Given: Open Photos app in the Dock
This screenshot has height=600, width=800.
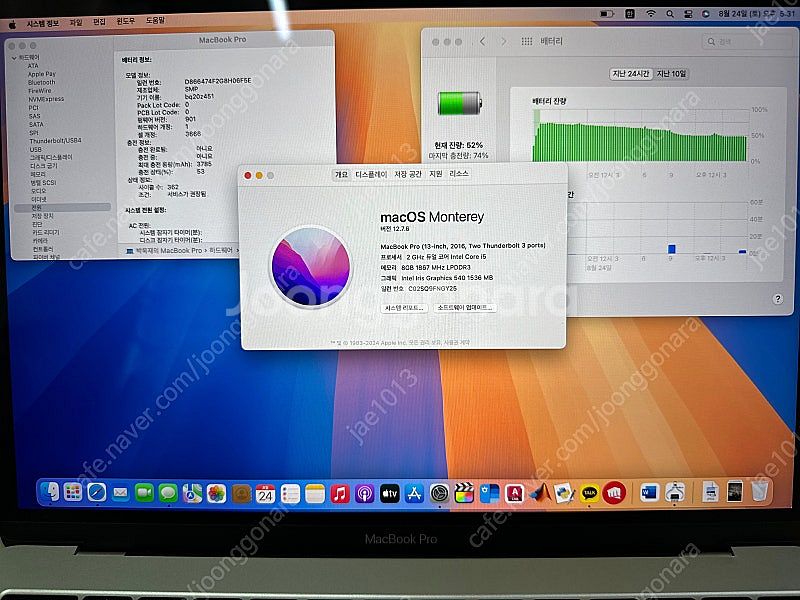Looking at the screenshot, I should 216,493.
